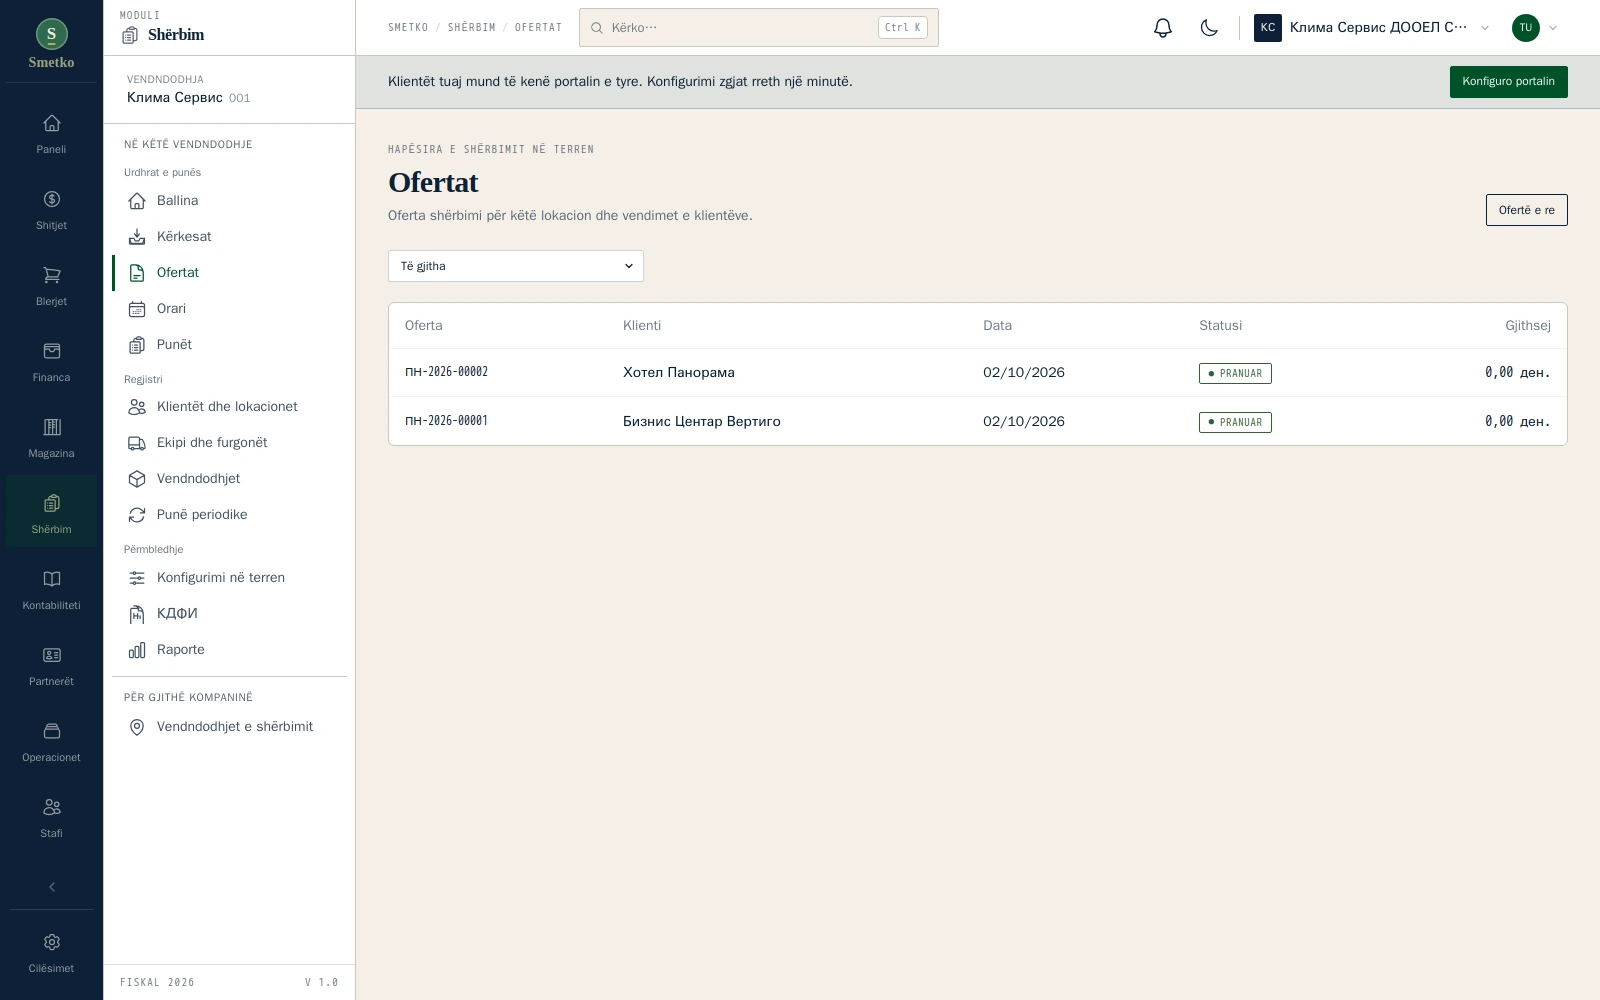
Task: Open user menu TU avatar
Action: [1535, 28]
